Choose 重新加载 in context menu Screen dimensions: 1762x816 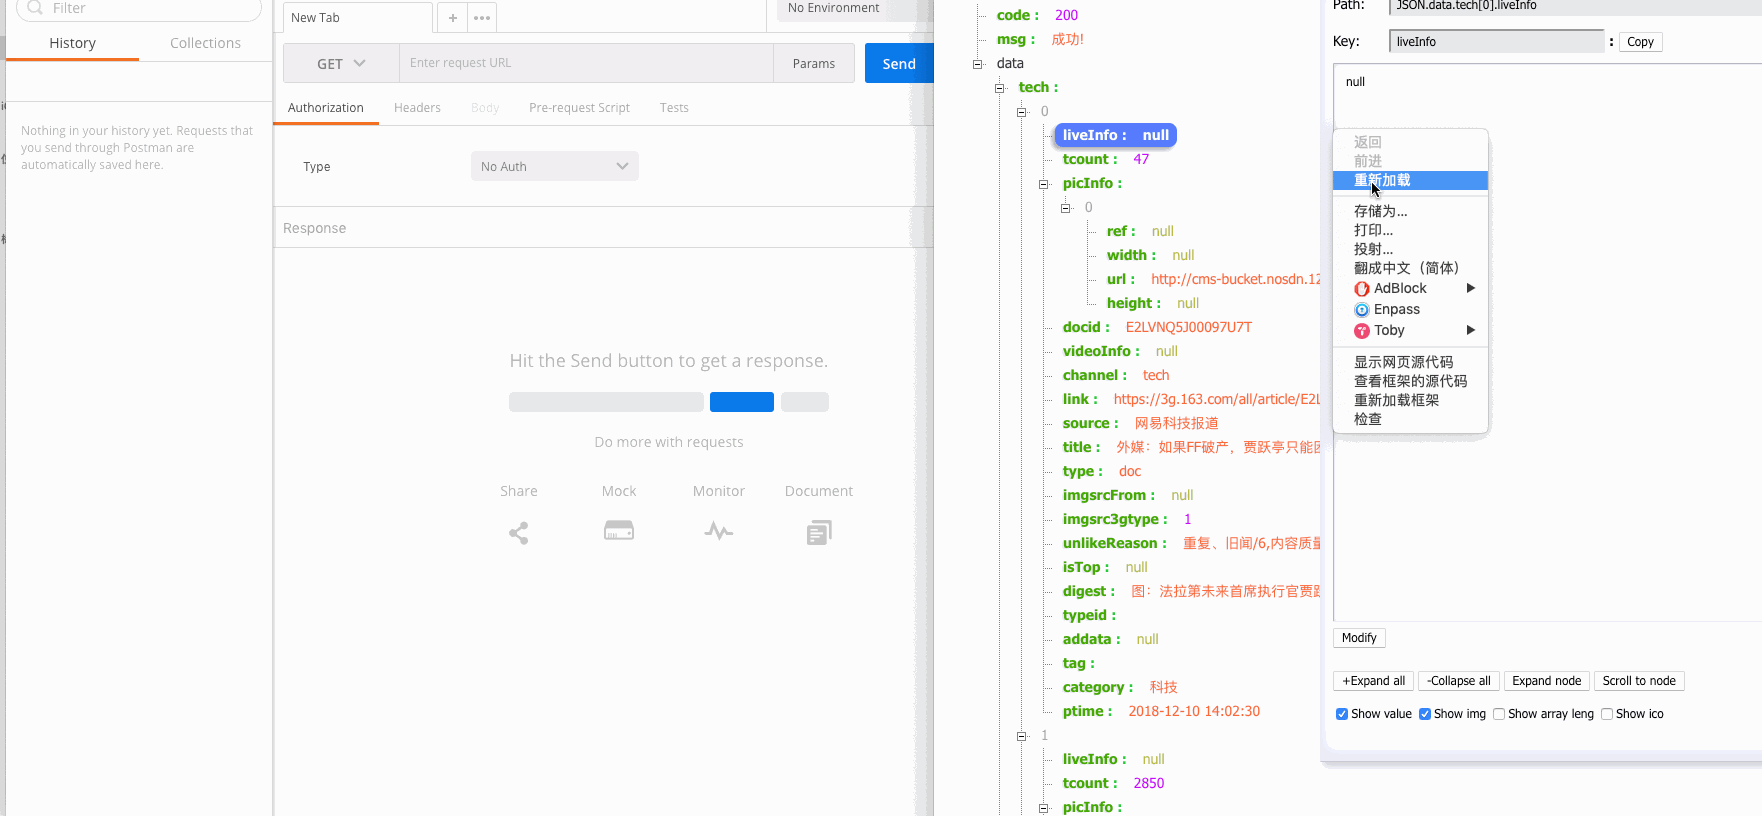click(1410, 181)
